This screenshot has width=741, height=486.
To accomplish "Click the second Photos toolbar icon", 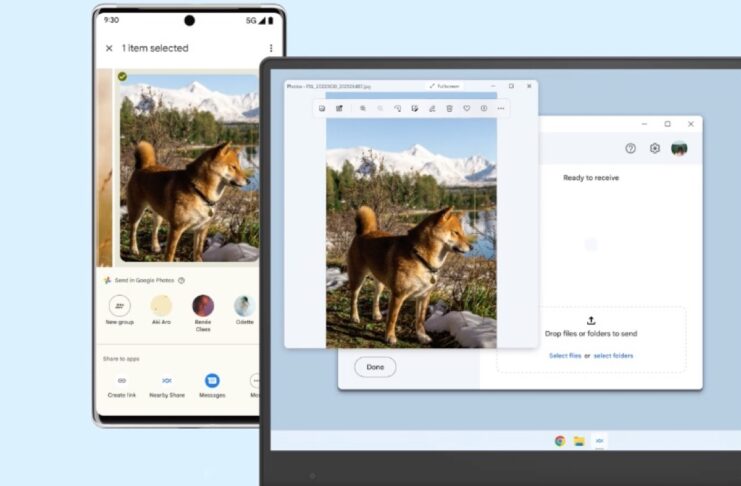I will coord(339,108).
